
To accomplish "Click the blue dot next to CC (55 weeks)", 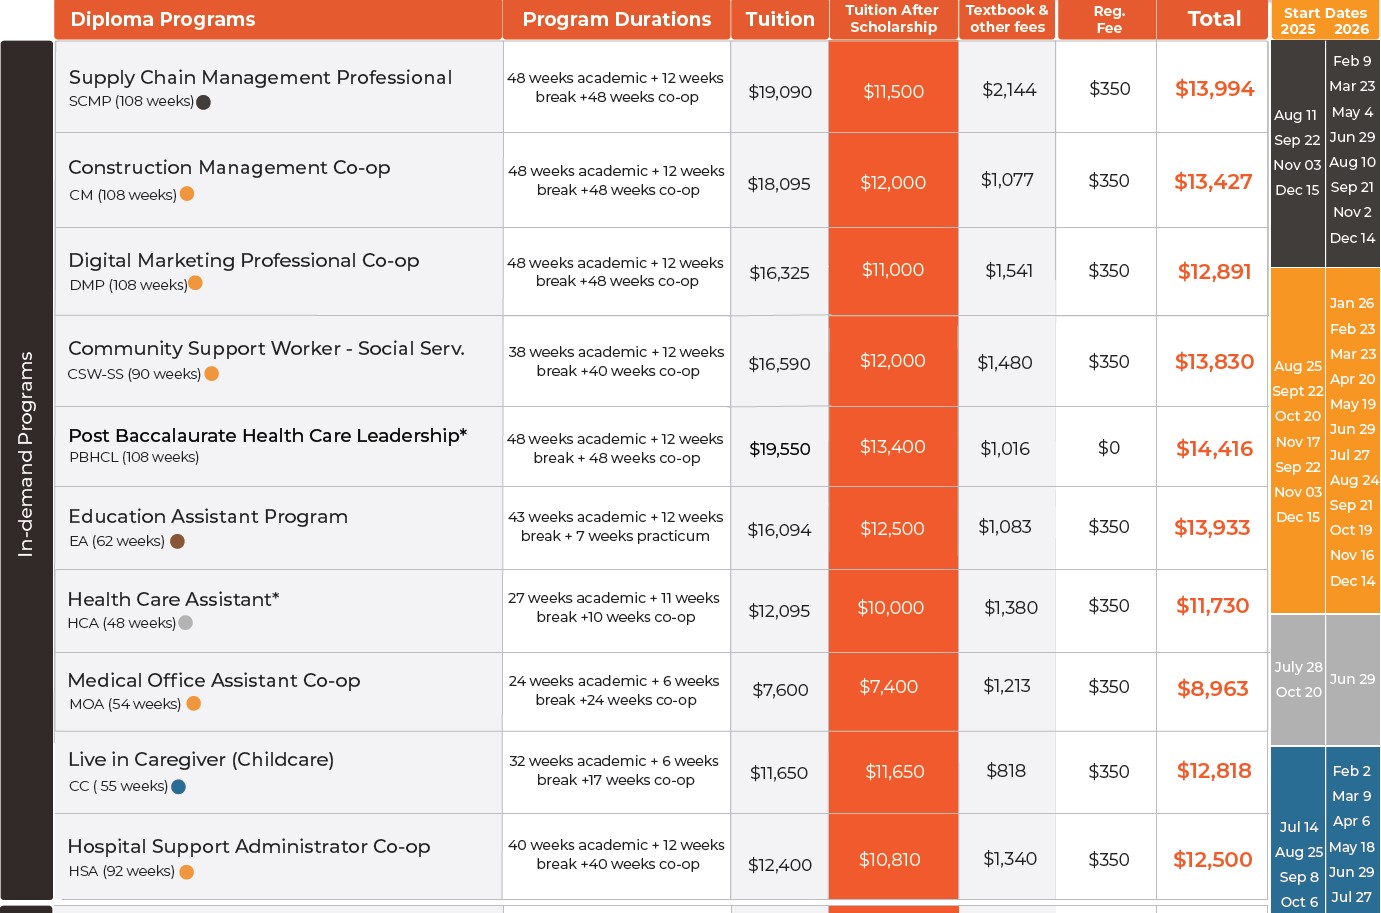I will click(179, 787).
